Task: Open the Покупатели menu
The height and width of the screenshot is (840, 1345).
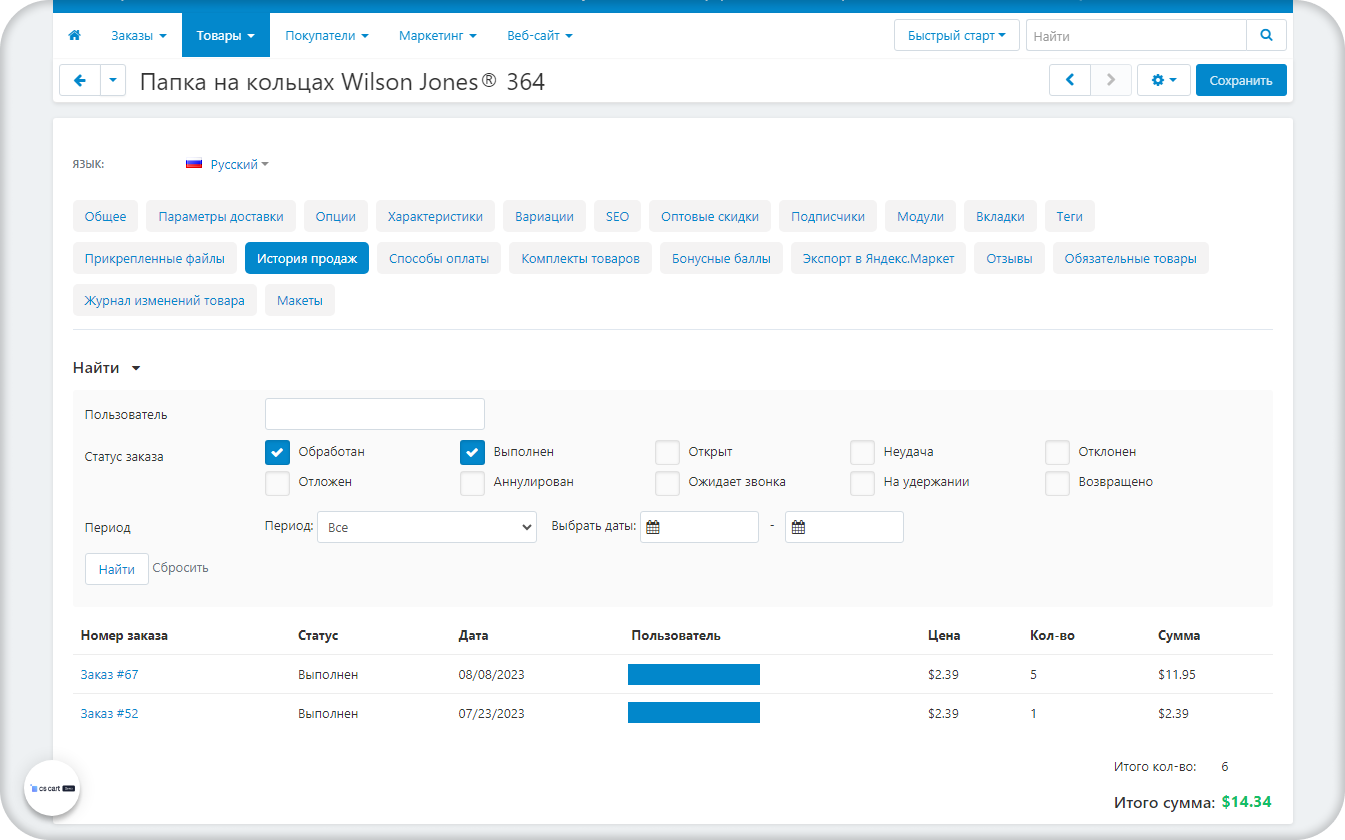Action: [327, 36]
